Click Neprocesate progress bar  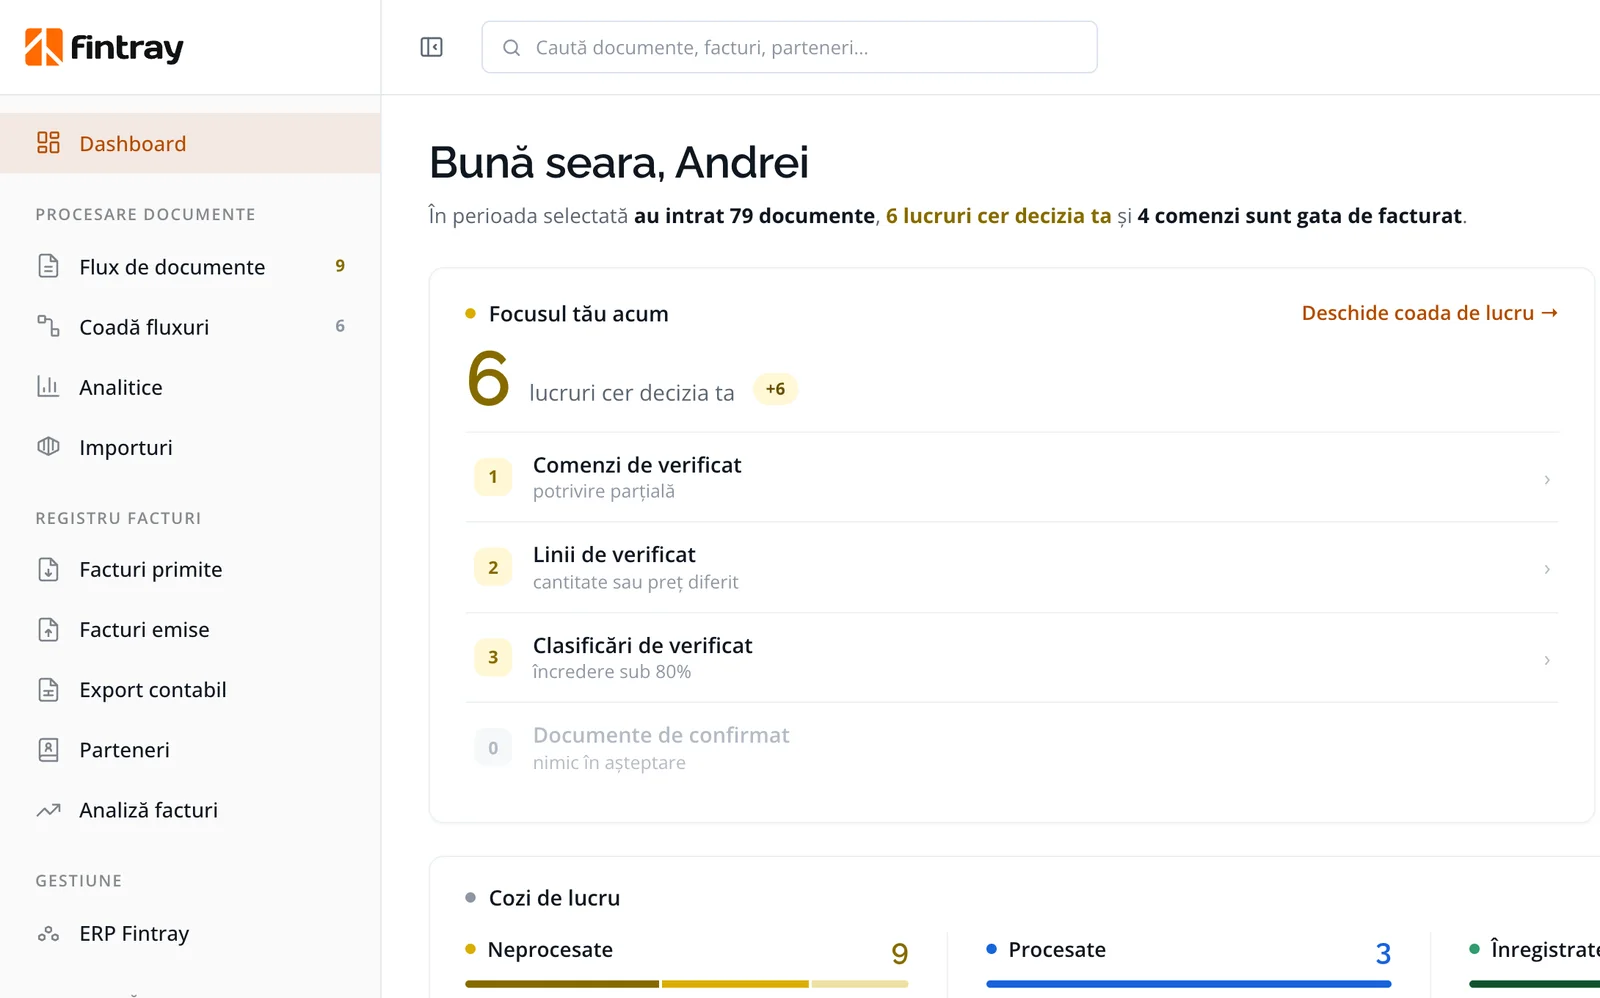click(686, 984)
